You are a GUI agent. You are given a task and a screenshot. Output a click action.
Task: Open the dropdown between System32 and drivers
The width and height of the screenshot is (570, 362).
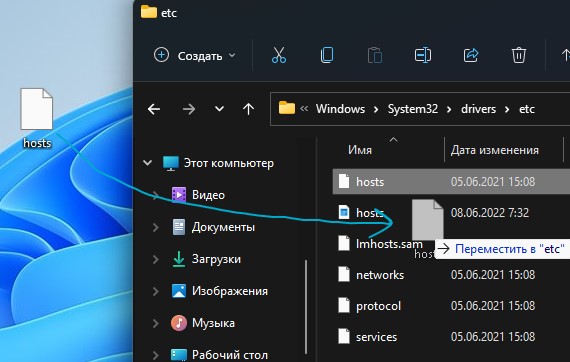[449, 109]
